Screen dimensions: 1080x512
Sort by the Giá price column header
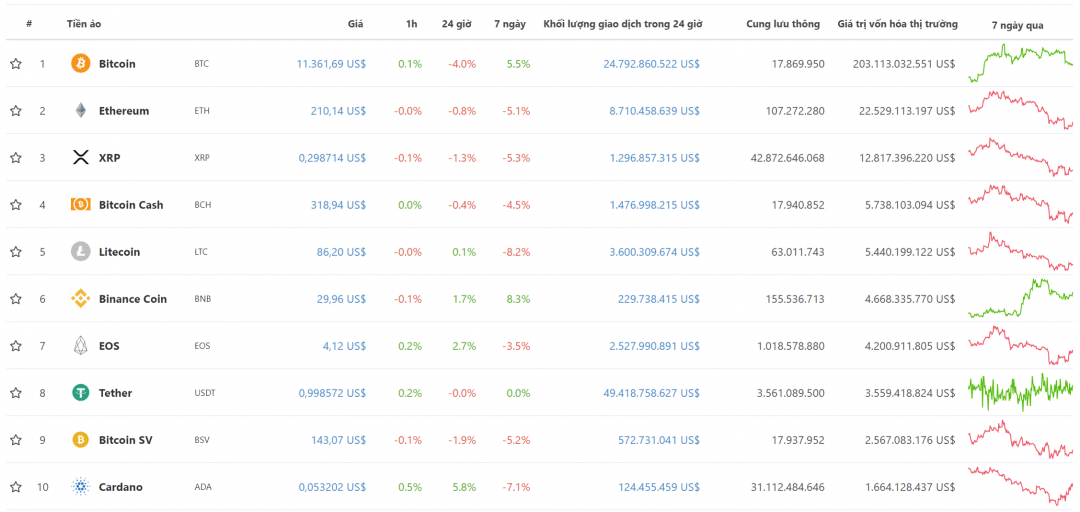tap(355, 23)
